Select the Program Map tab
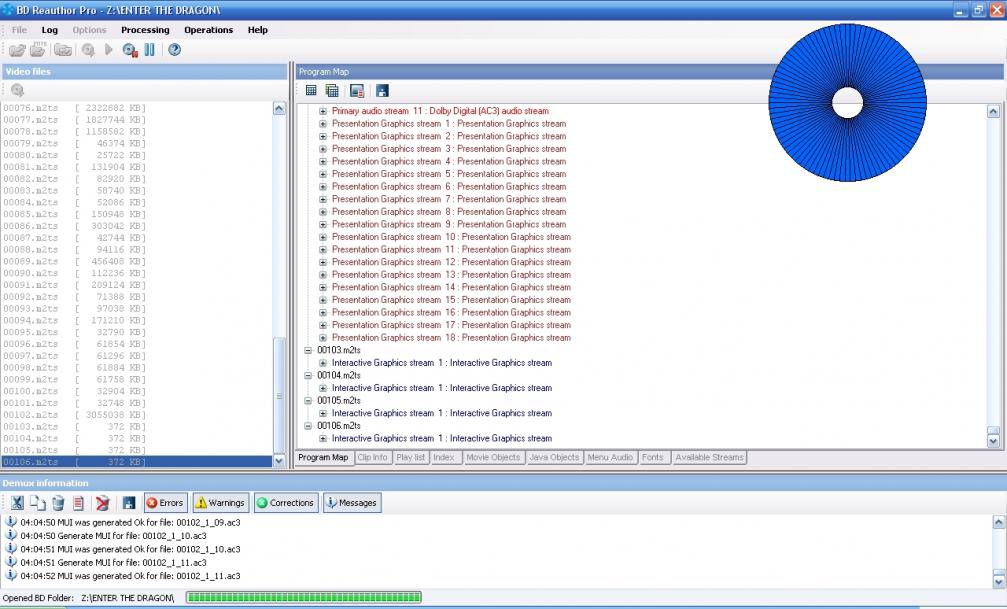The width and height of the screenshot is (1007, 609). click(x=323, y=457)
